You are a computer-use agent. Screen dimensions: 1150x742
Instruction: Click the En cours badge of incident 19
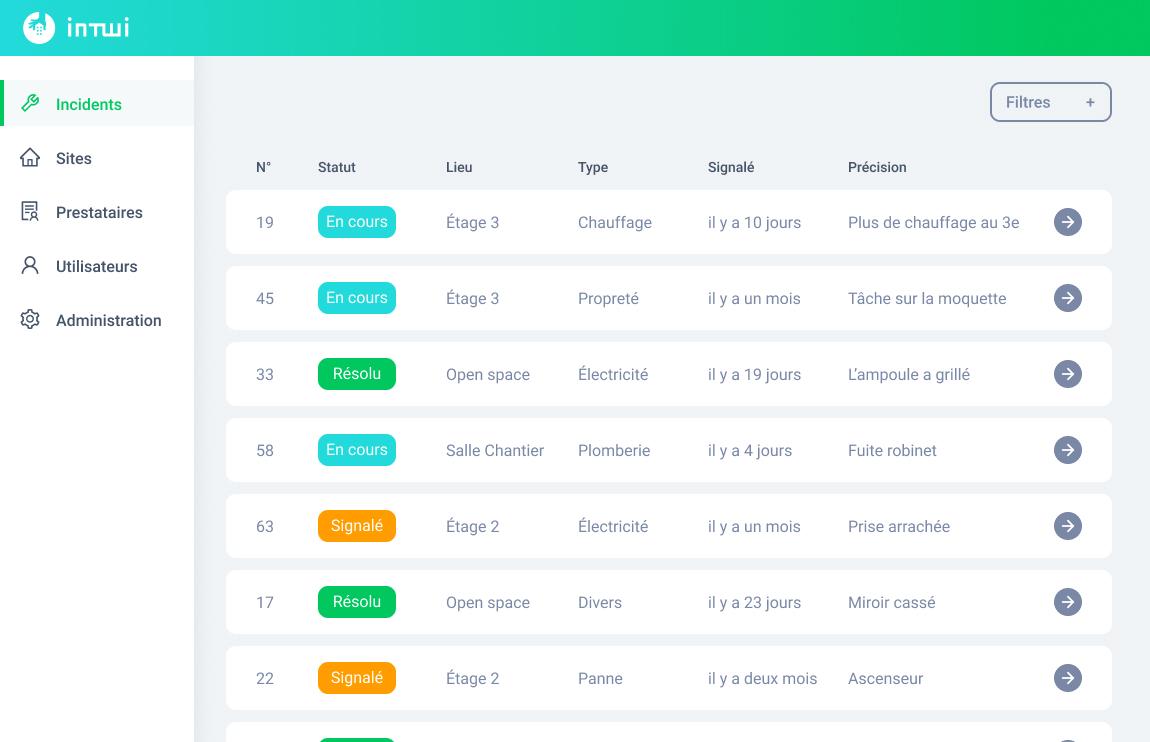pos(356,221)
